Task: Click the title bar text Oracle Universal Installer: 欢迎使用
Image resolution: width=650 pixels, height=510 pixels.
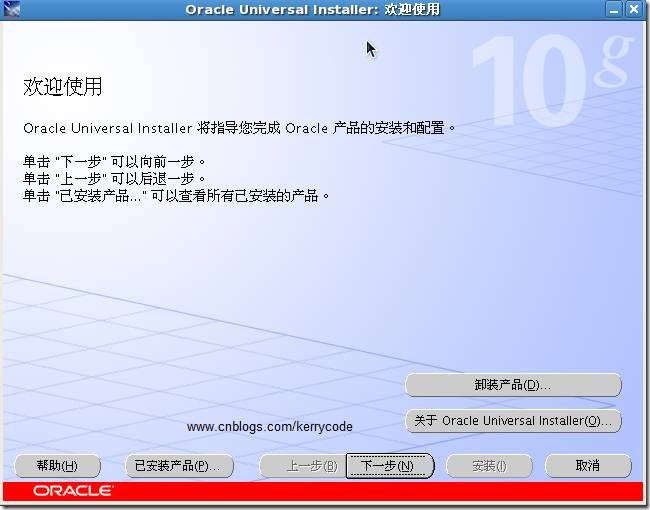Action: tap(313, 10)
